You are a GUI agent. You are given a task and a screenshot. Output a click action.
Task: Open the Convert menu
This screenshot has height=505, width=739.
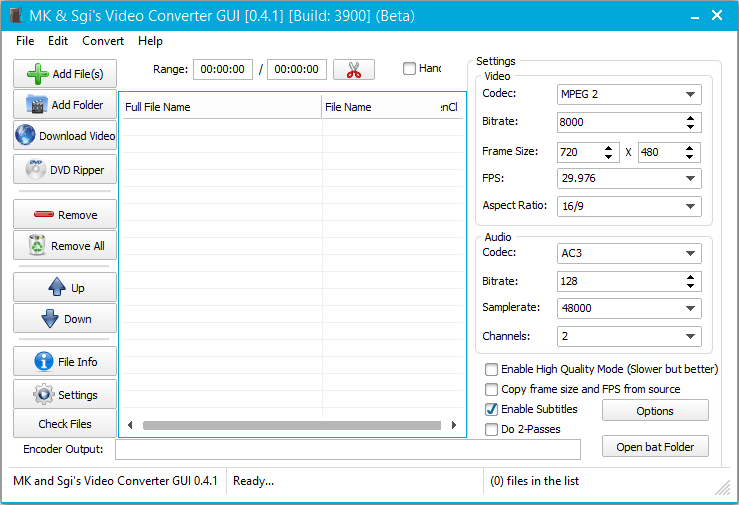[103, 41]
